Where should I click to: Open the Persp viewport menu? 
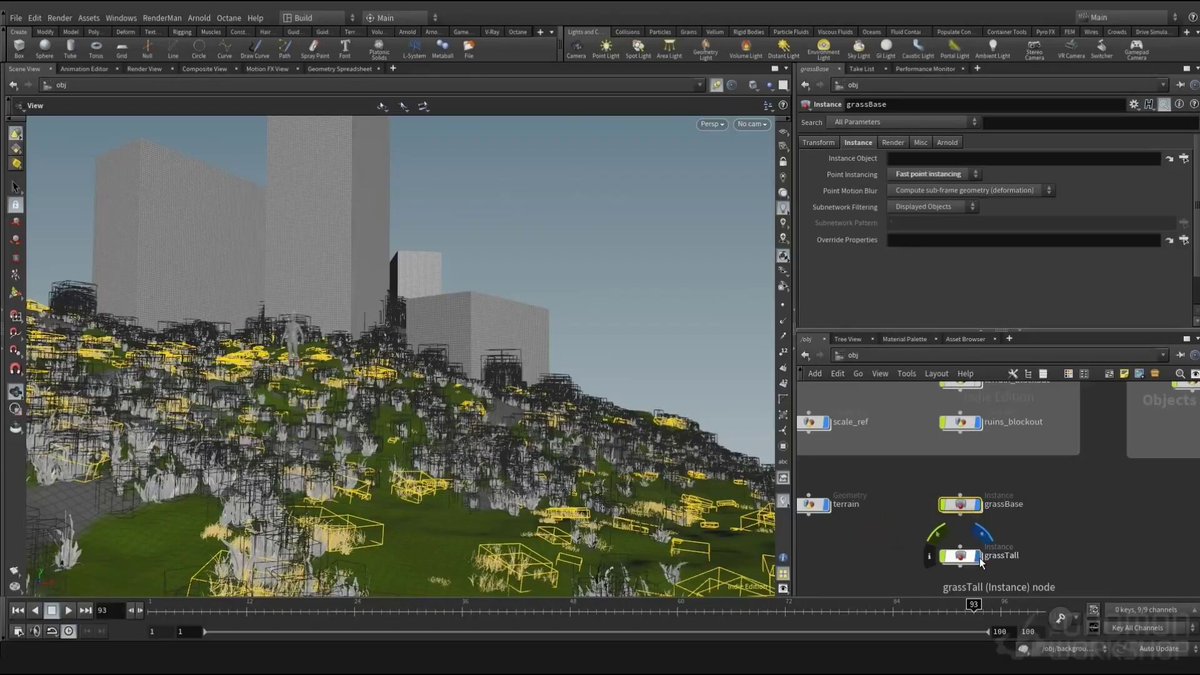tap(712, 124)
